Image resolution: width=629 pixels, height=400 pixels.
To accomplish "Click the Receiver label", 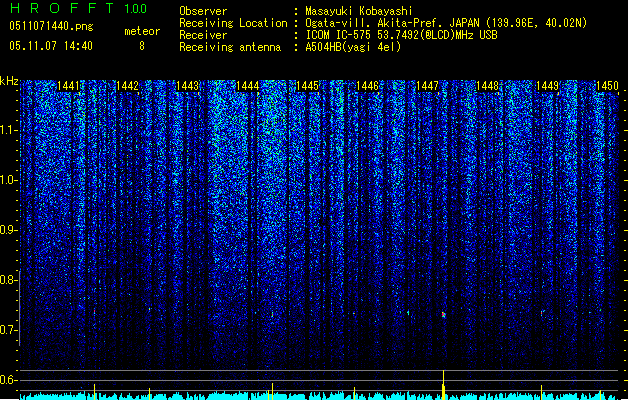I will click(203, 35).
